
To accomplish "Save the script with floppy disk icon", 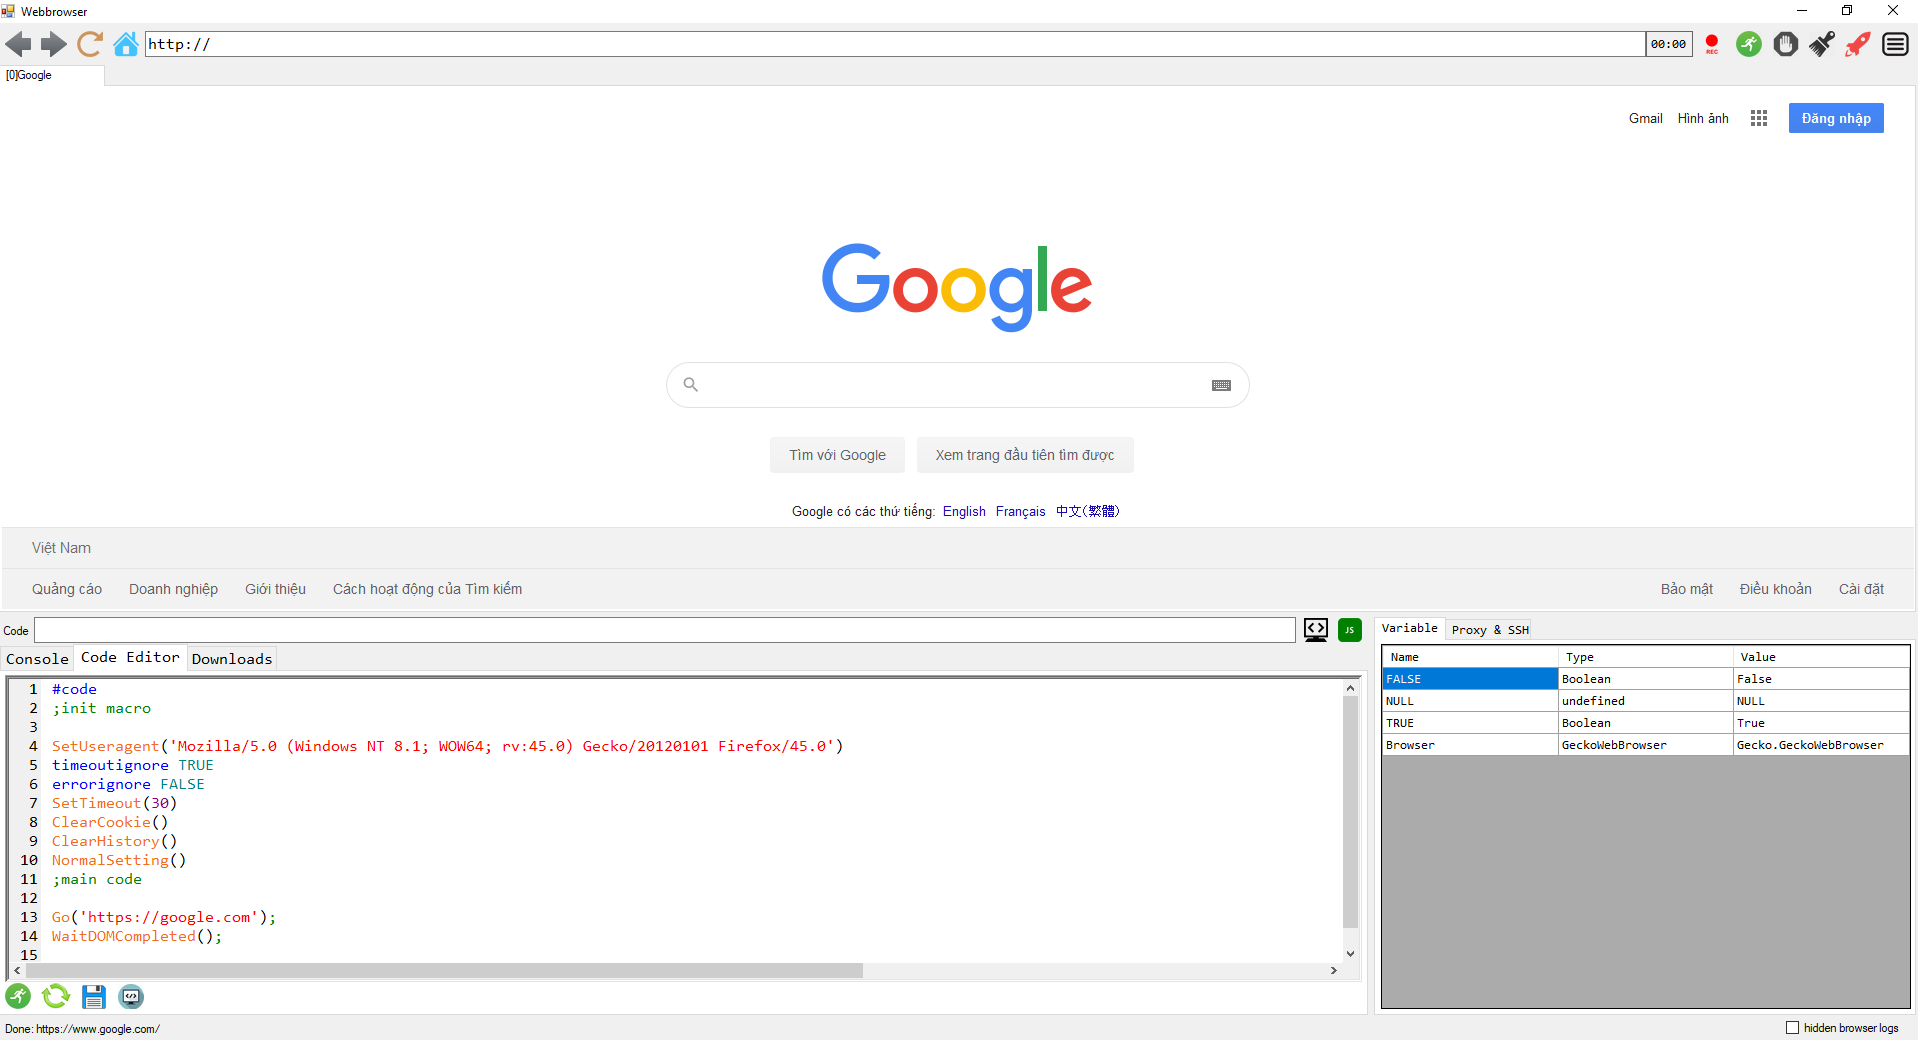I will [94, 996].
